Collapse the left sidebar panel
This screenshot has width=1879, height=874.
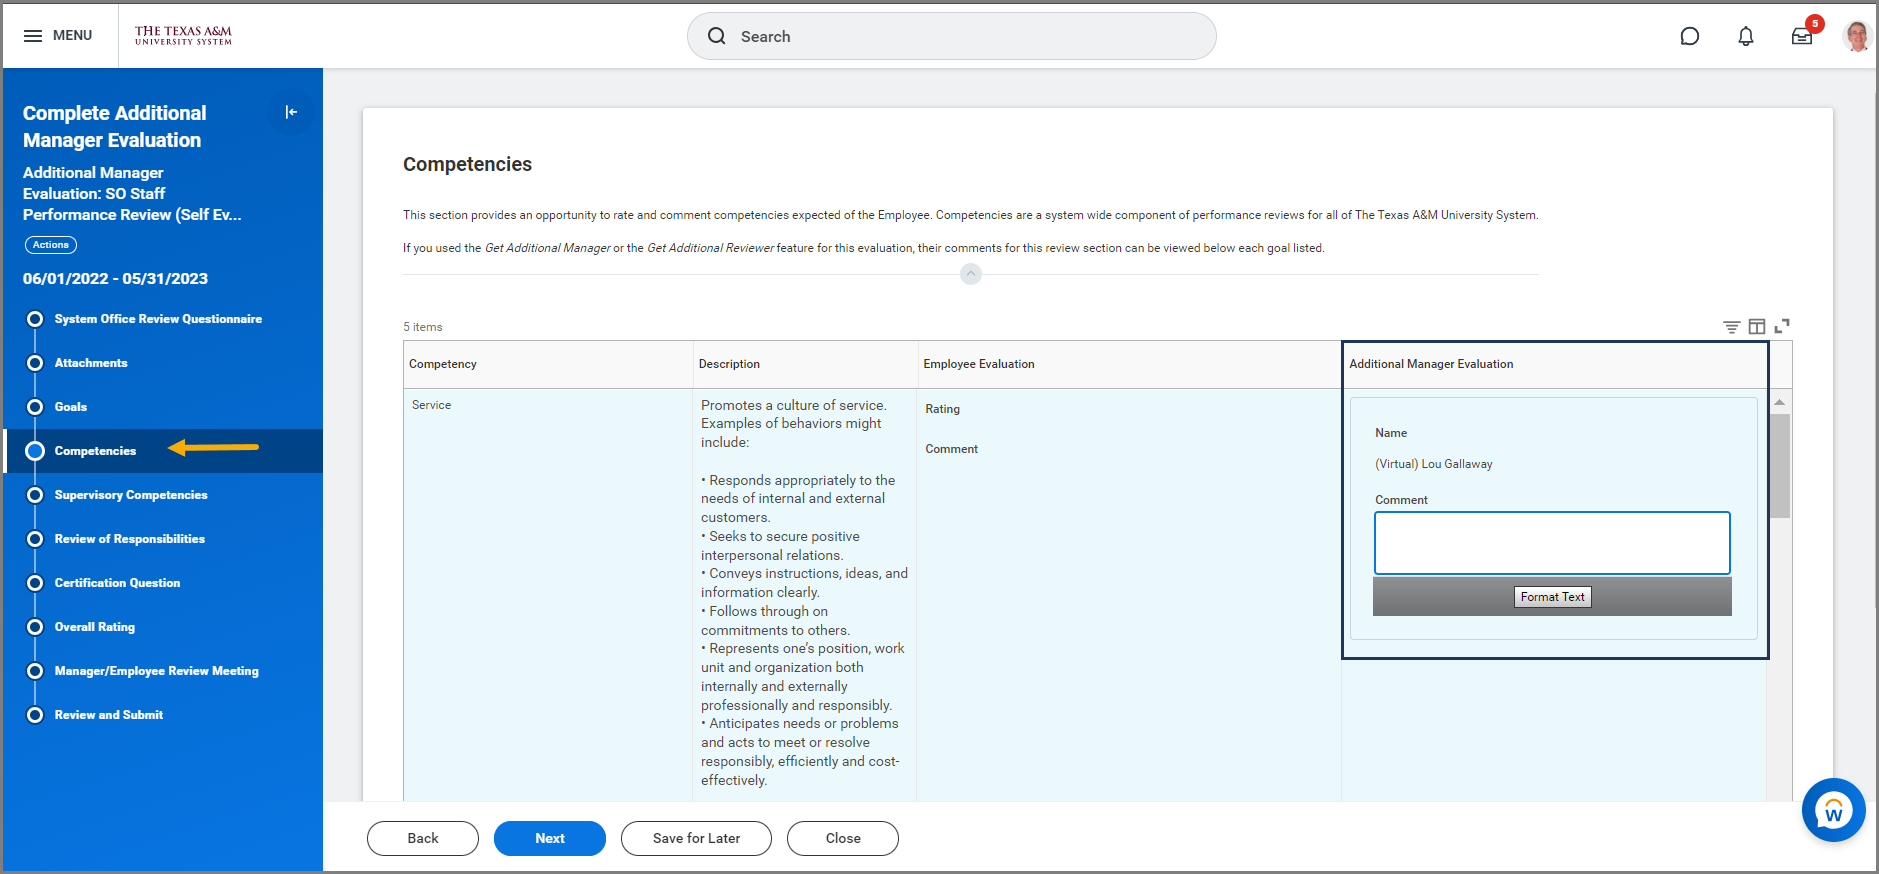(x=291, y=112)
